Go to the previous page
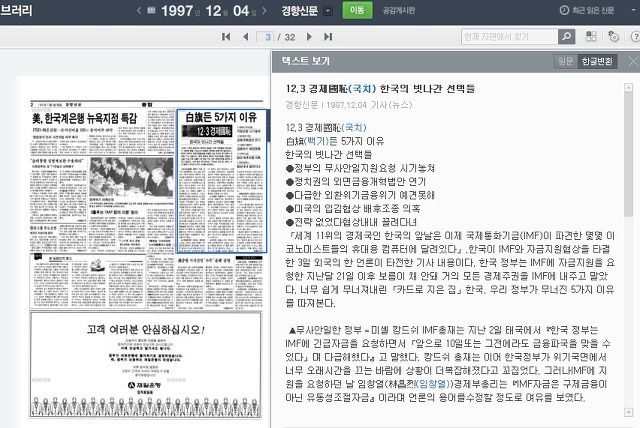 245,37
